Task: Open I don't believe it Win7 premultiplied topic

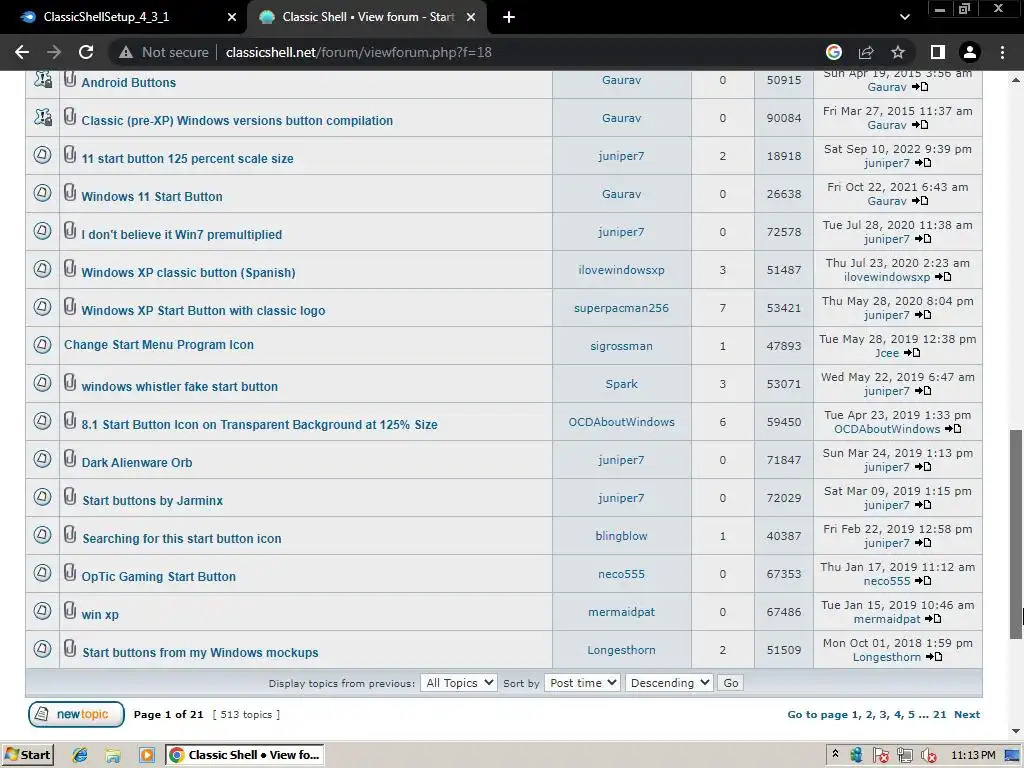Action: (x=182, y=234)
